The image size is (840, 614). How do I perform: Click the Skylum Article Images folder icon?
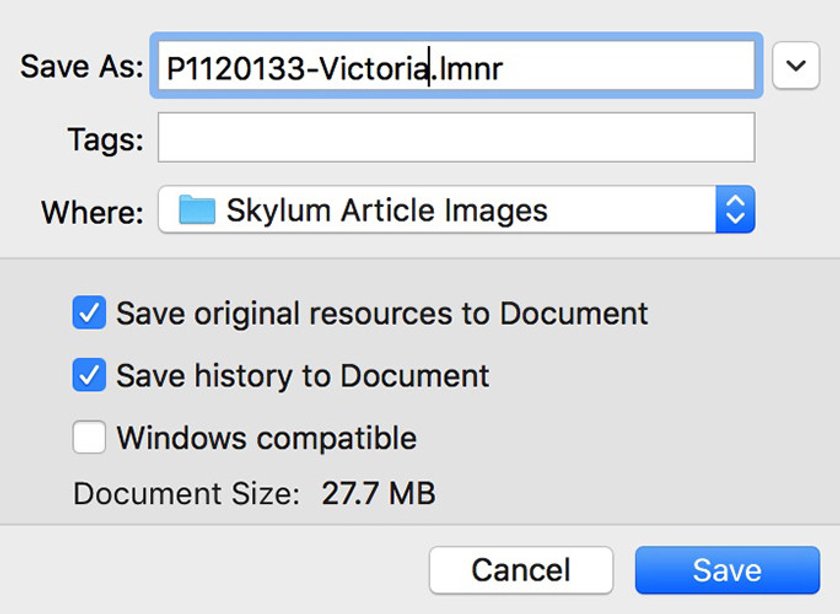point(197,209)
